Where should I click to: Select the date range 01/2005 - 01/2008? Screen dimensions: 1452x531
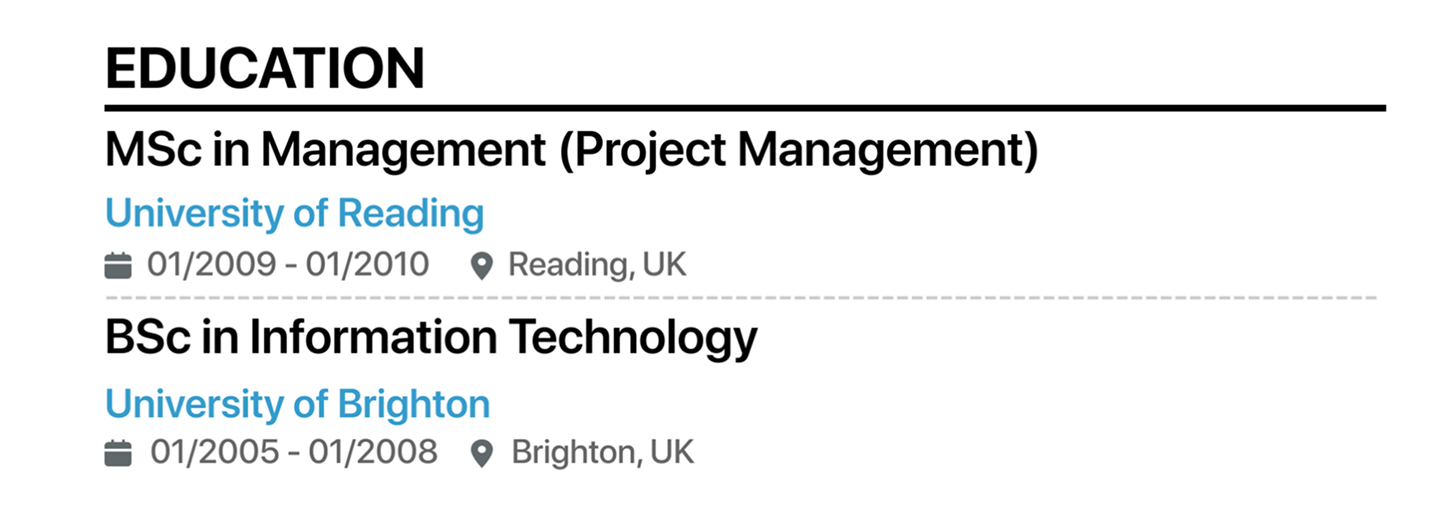294,453
